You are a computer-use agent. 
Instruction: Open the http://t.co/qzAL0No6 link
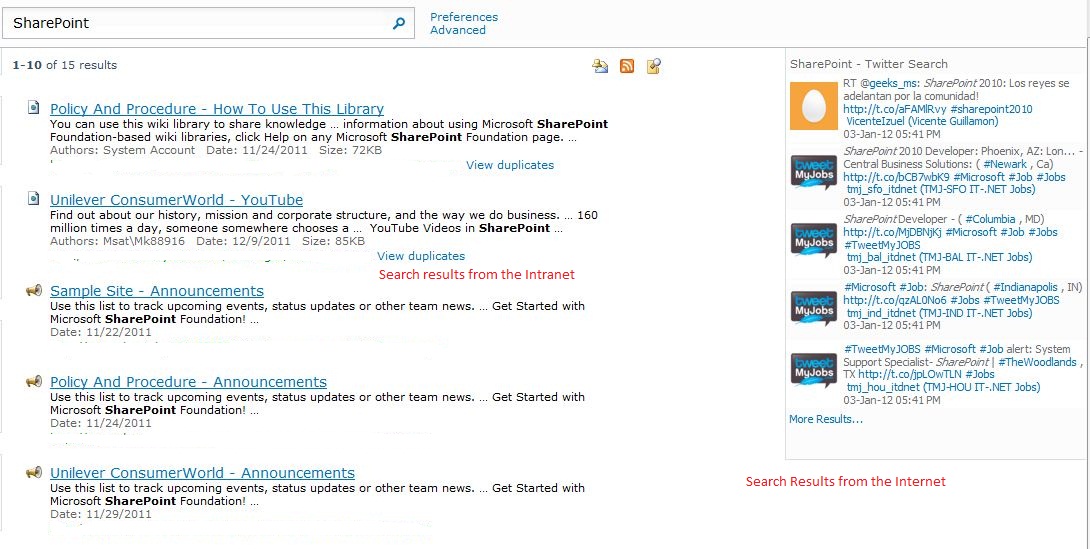pos(895,300)
